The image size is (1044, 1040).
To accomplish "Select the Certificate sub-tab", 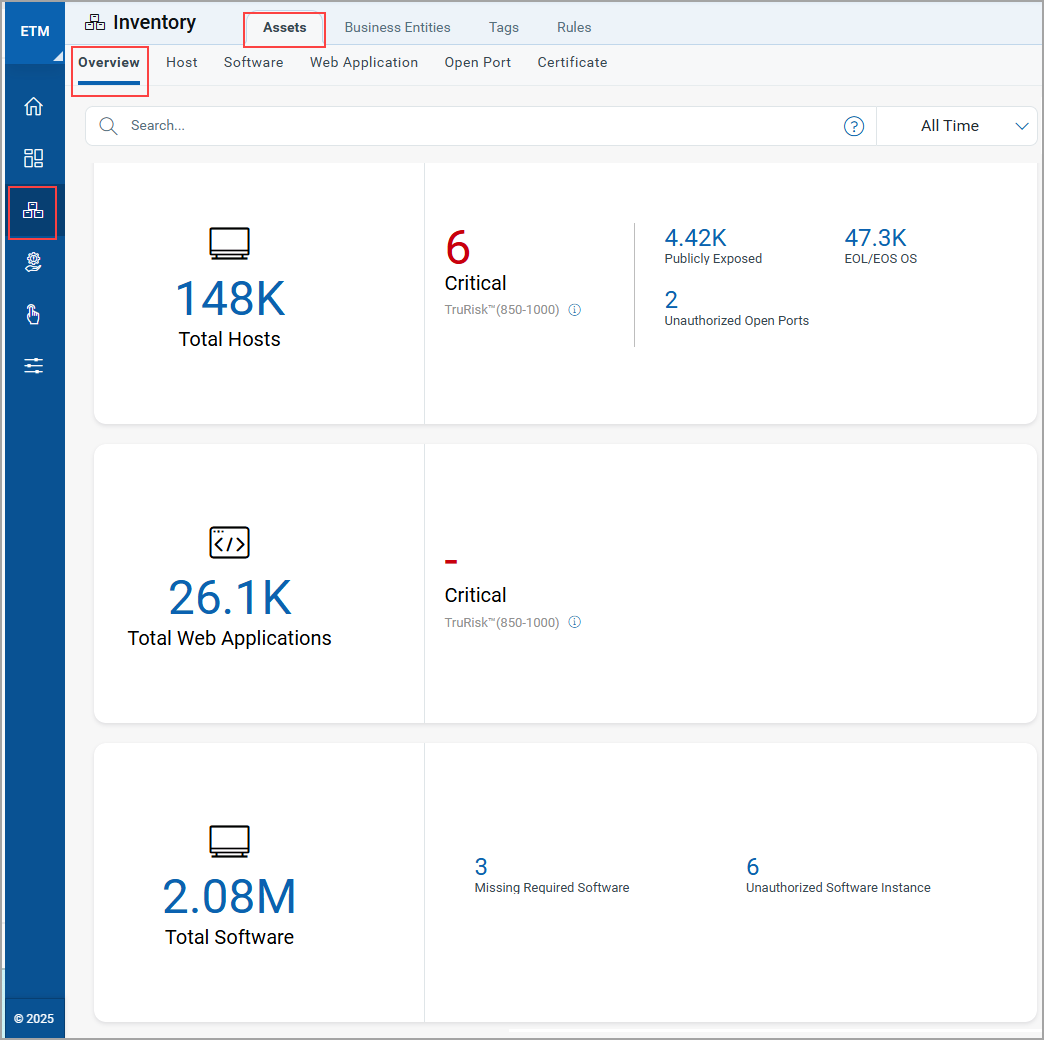I will point(572,63).
